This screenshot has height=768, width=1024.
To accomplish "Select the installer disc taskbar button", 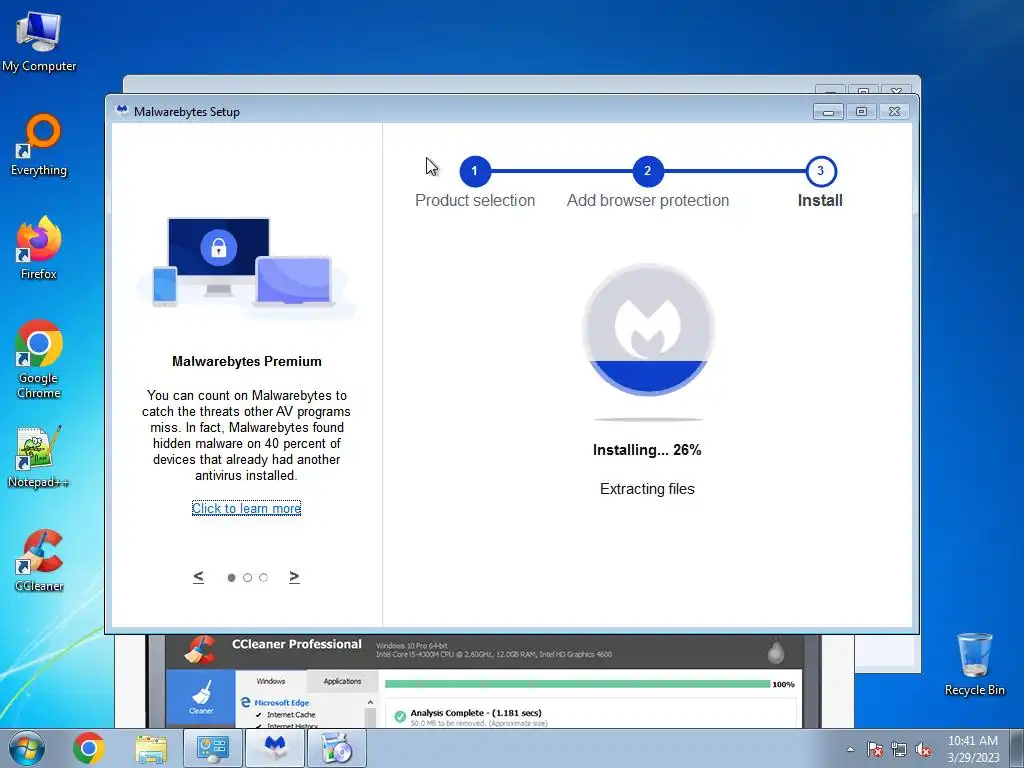I will (x=337, y=748).
